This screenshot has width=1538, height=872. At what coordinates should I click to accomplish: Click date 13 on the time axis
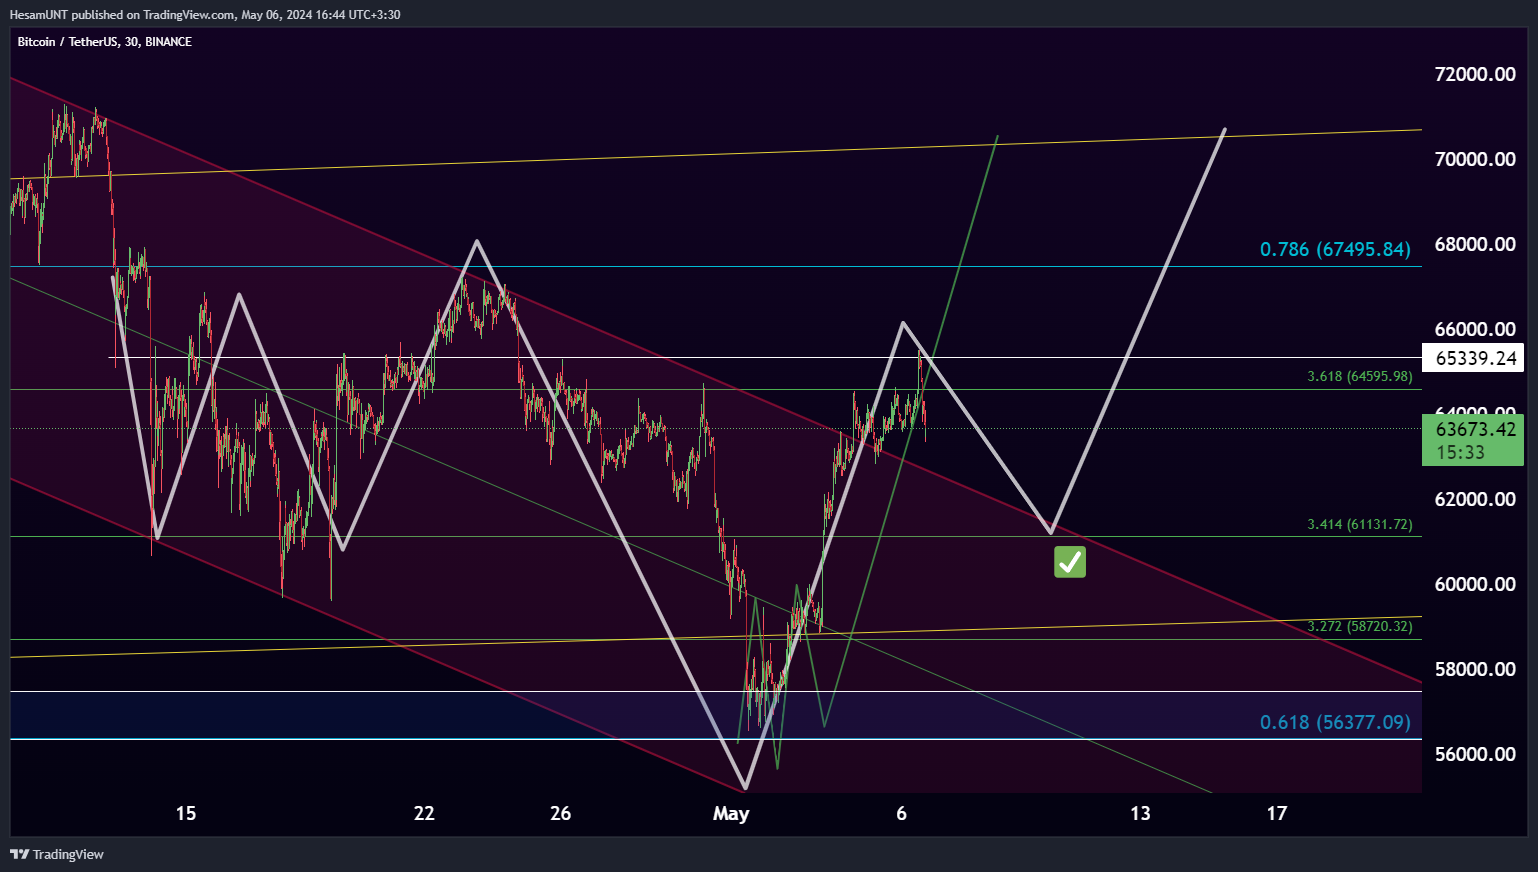(x=1140, y=813)
